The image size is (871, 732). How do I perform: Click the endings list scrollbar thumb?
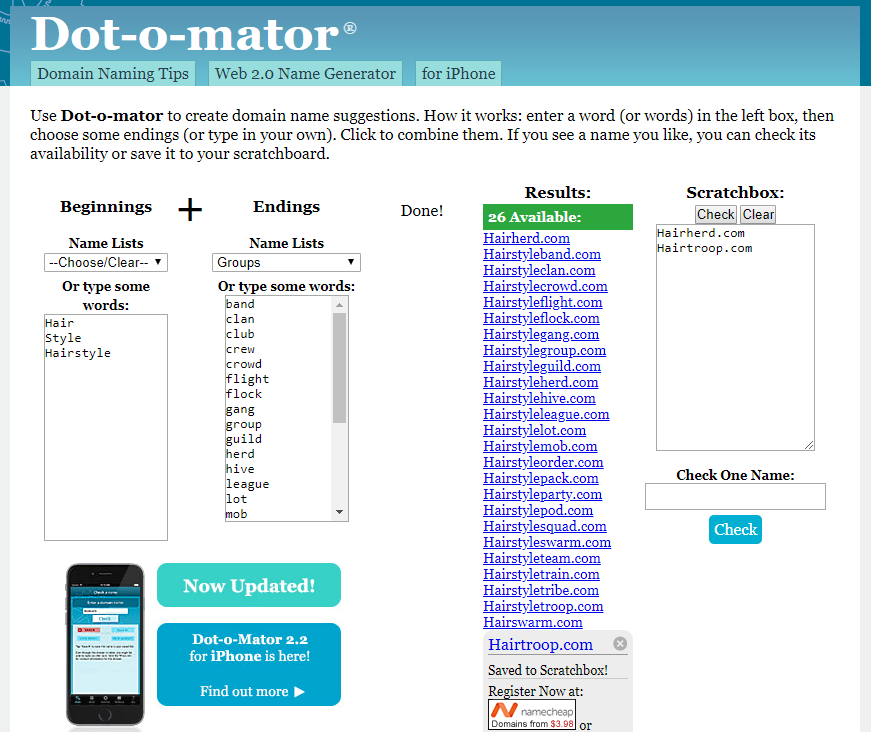[339, 368]
